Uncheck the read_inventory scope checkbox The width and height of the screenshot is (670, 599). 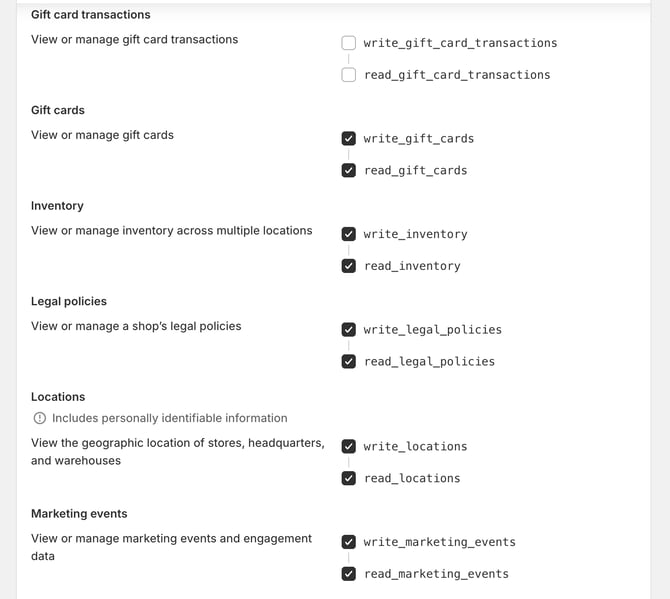348,266
